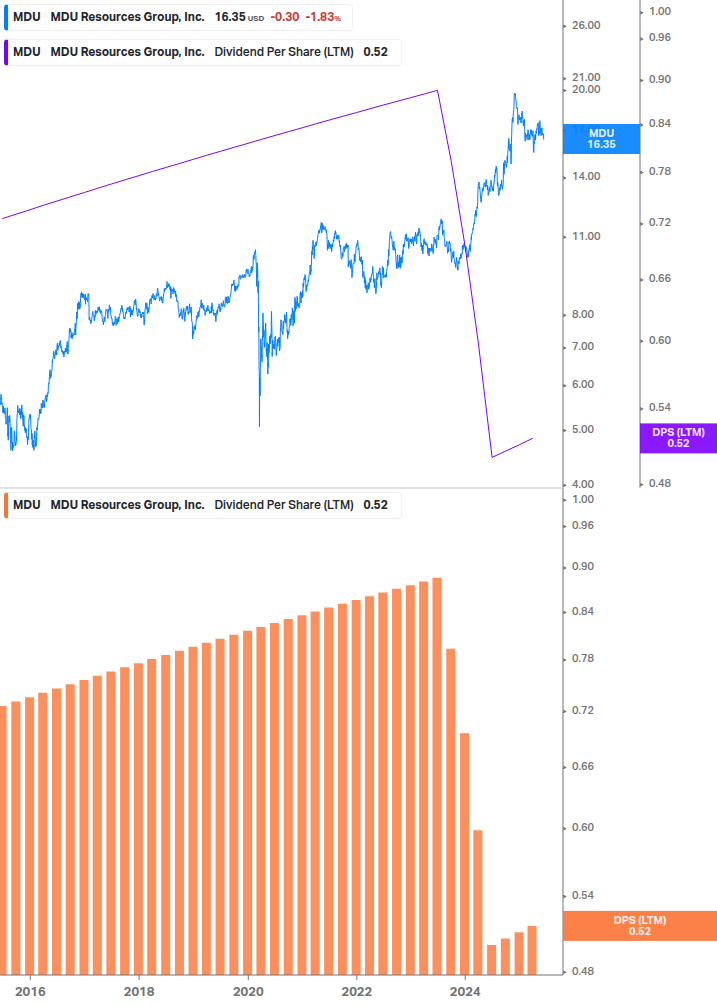Click the tallest orange dividend bar
The width and height of the screenshot is (717, 1005).
pyautogui.click(x=437, y=776)
